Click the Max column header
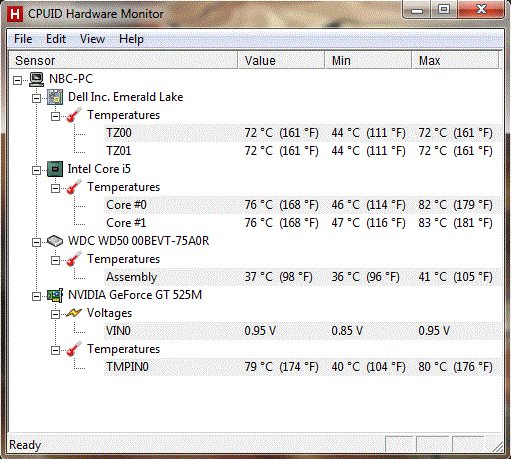This screenshot has width=511, height=459. (x=455, y=60)
